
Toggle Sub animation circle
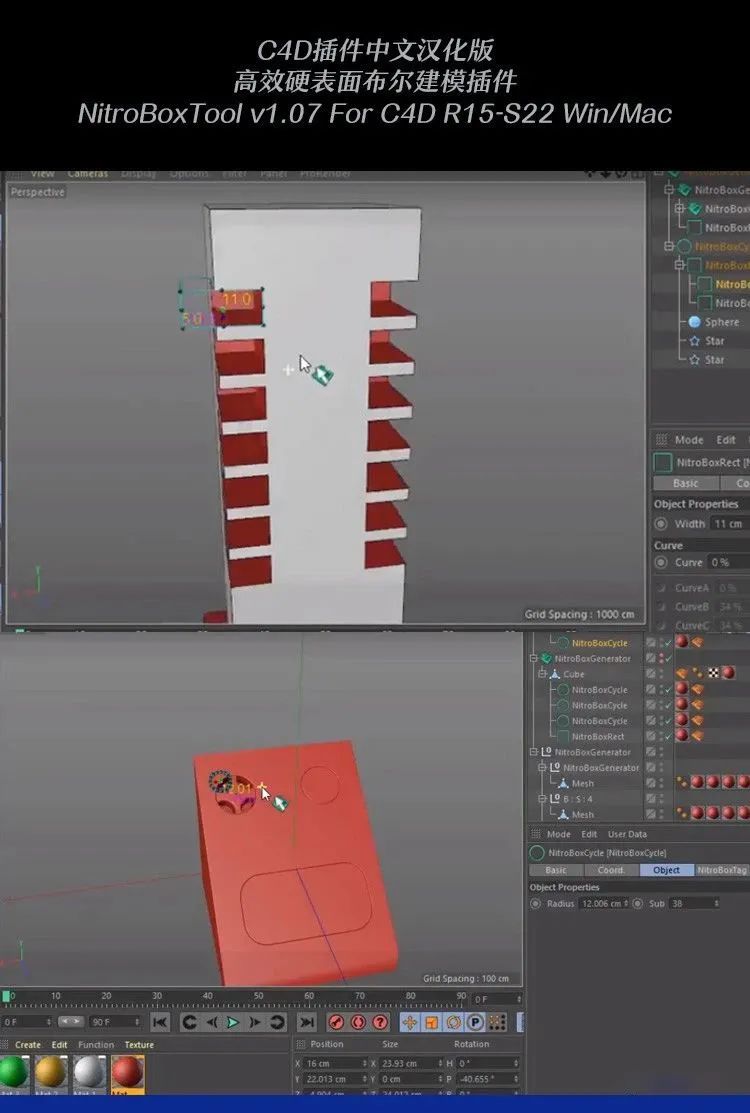point(637,904)
